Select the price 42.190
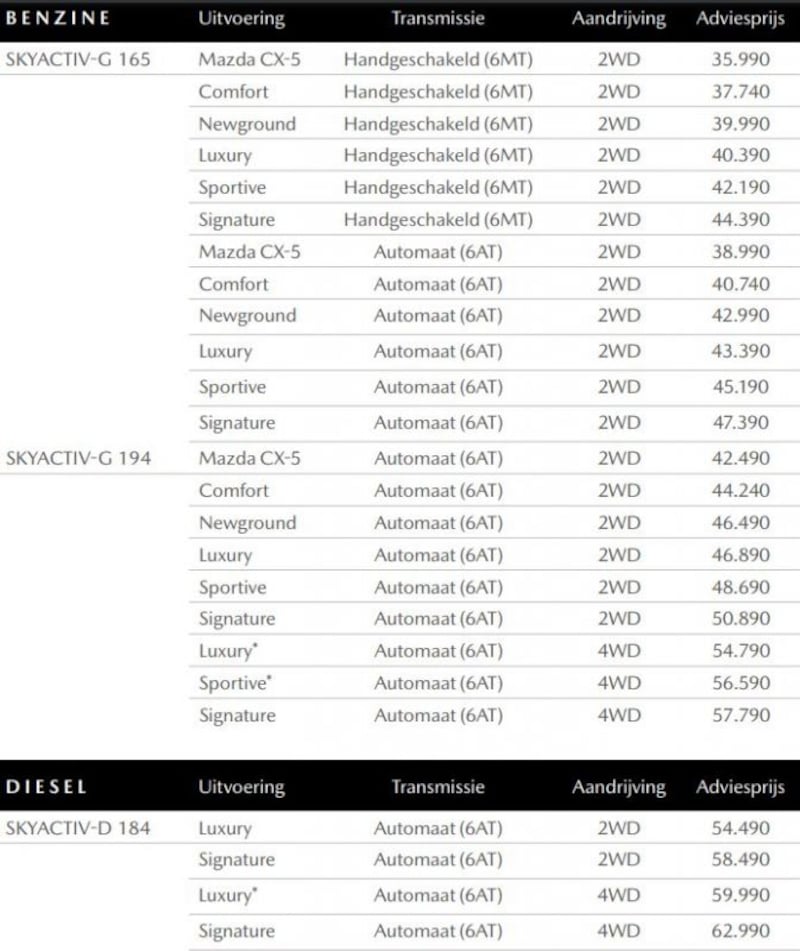The width and height of the screenshot is (800, 951). coord(741,187)
